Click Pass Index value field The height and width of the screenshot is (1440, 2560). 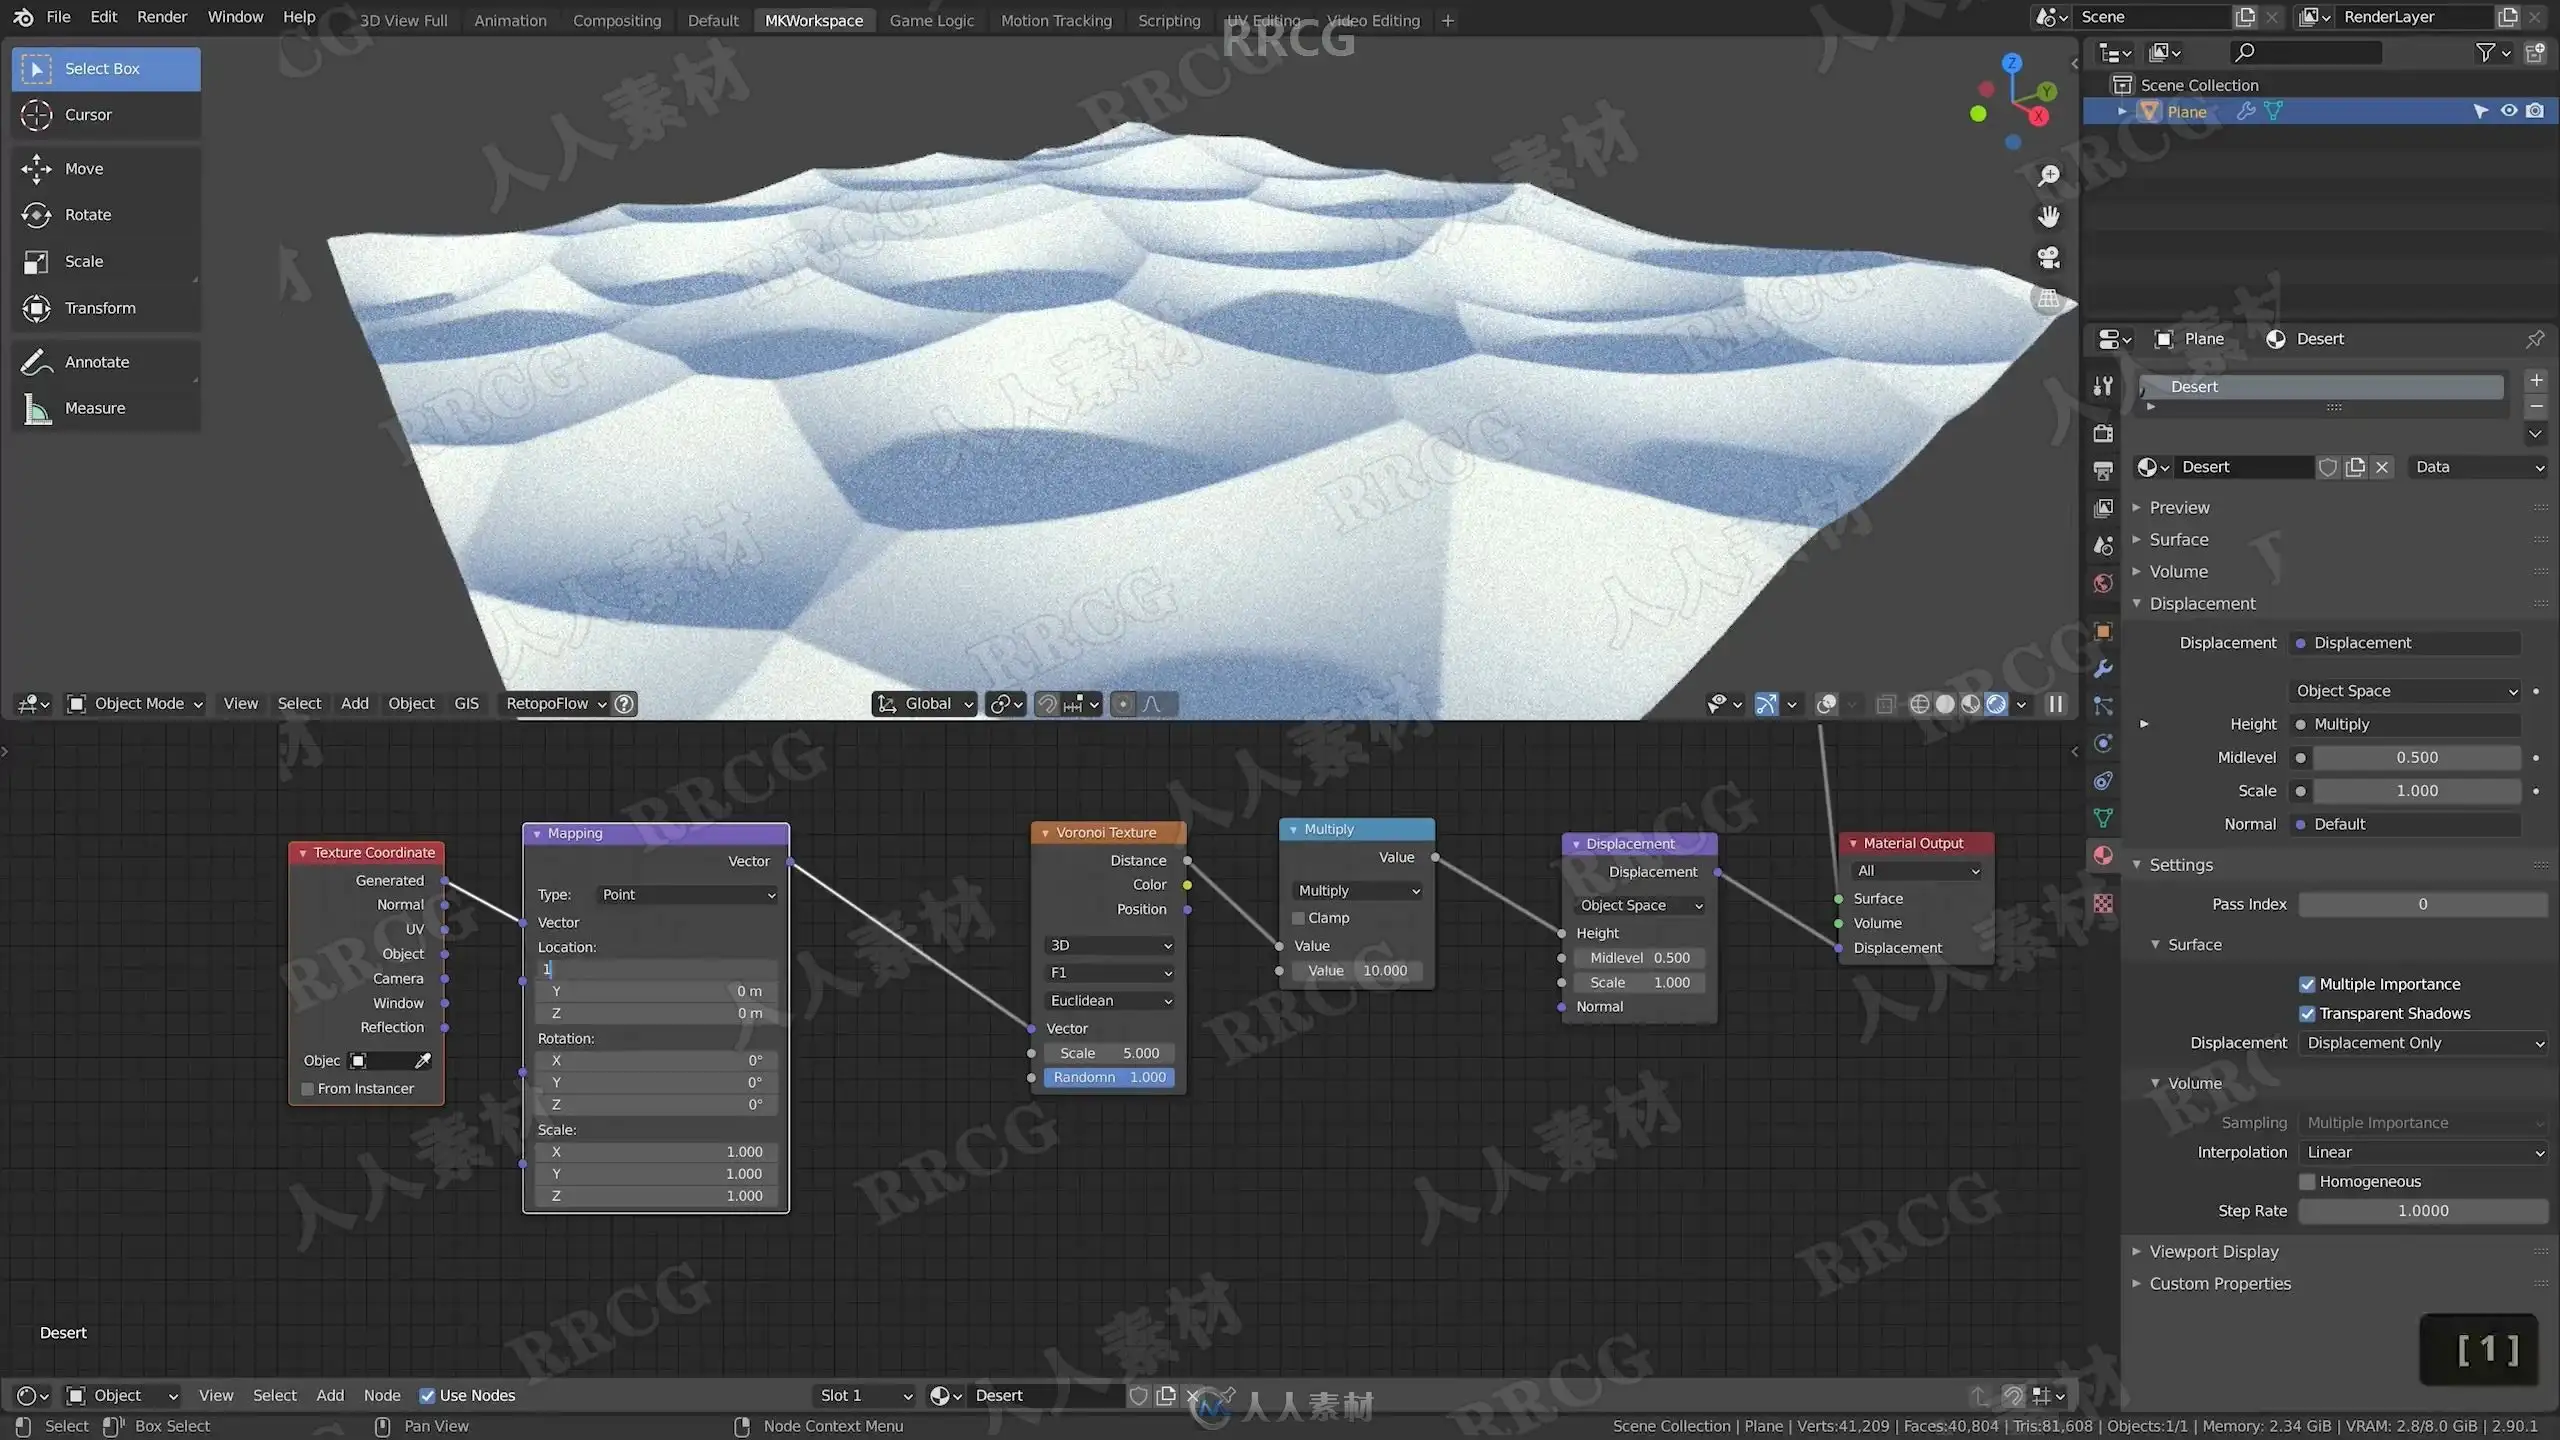coord(2423,904)
